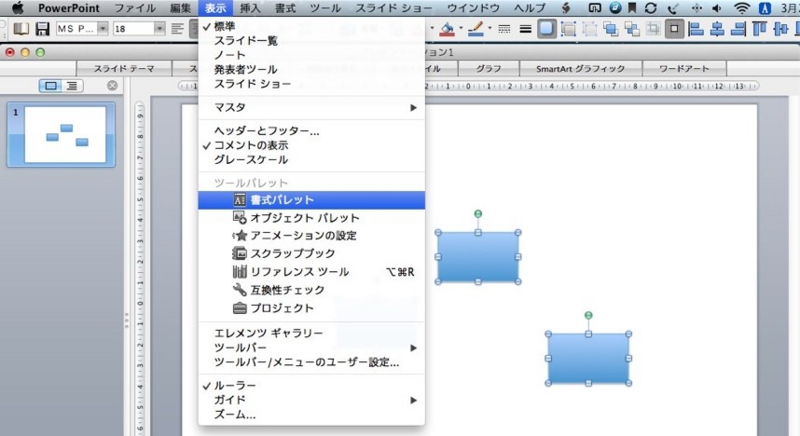This screenshot has width=800, height=436.
Task: Switch to グラフ tab
Action: coord(488,68)
